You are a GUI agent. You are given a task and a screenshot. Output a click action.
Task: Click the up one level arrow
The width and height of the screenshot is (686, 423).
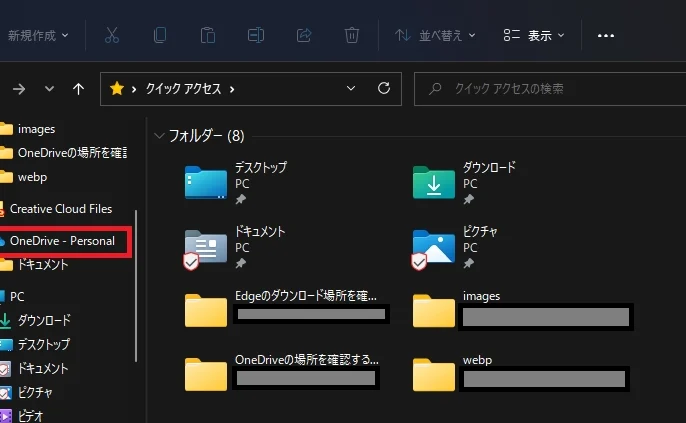[x=78, y=89]
